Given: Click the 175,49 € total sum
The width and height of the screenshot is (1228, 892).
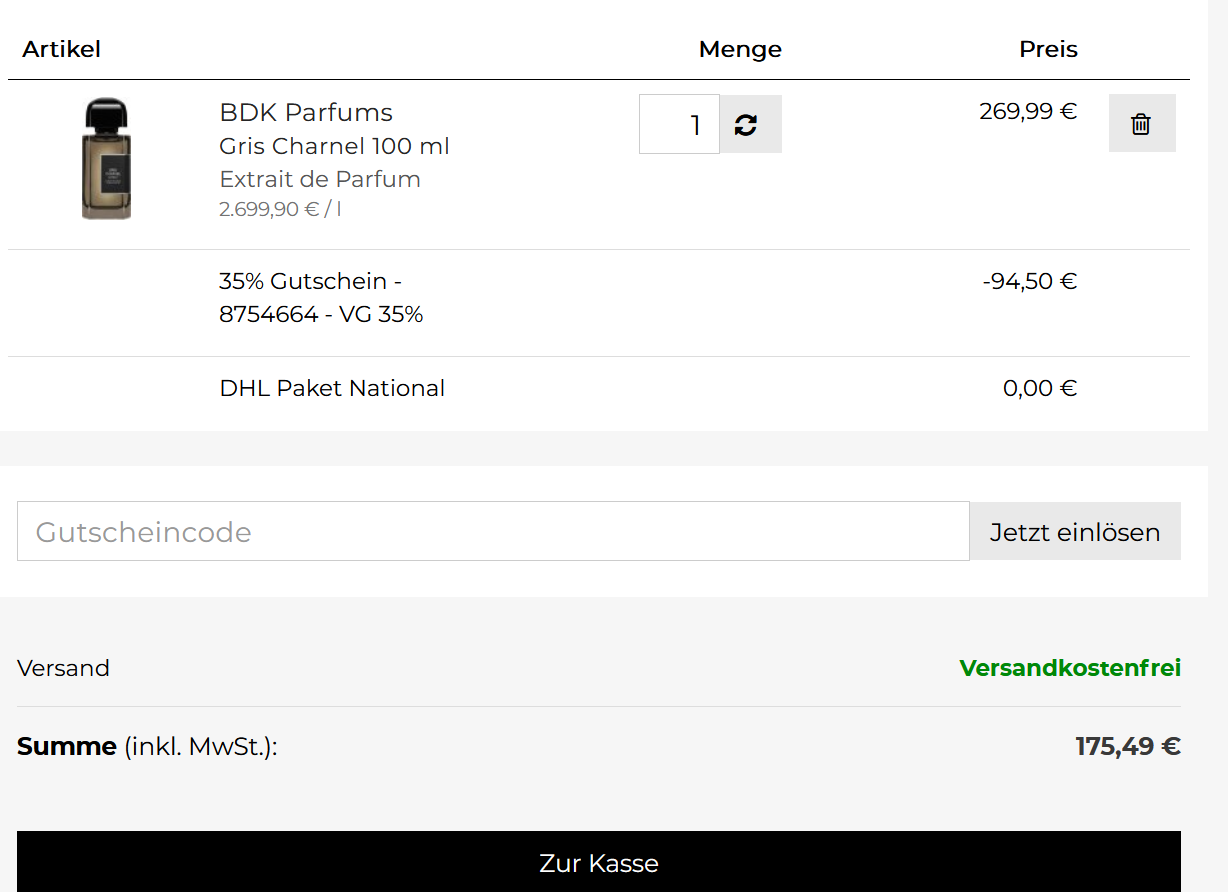Looking at the screenshot, I should coord(1128,746).
